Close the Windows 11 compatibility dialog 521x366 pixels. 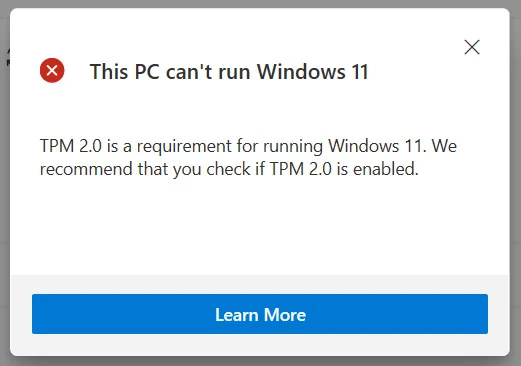(472, 47)
